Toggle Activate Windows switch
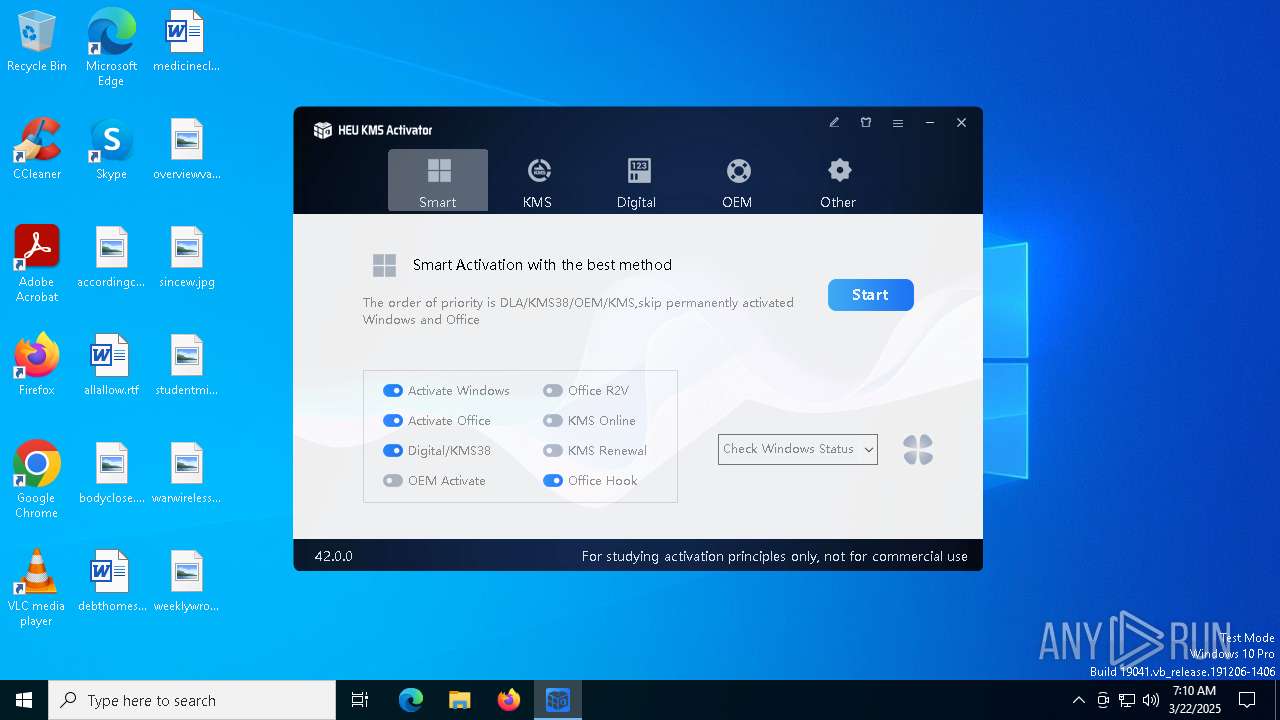Screen dimensions: 1280x720 pyautogui.click(x=393, y=391)
